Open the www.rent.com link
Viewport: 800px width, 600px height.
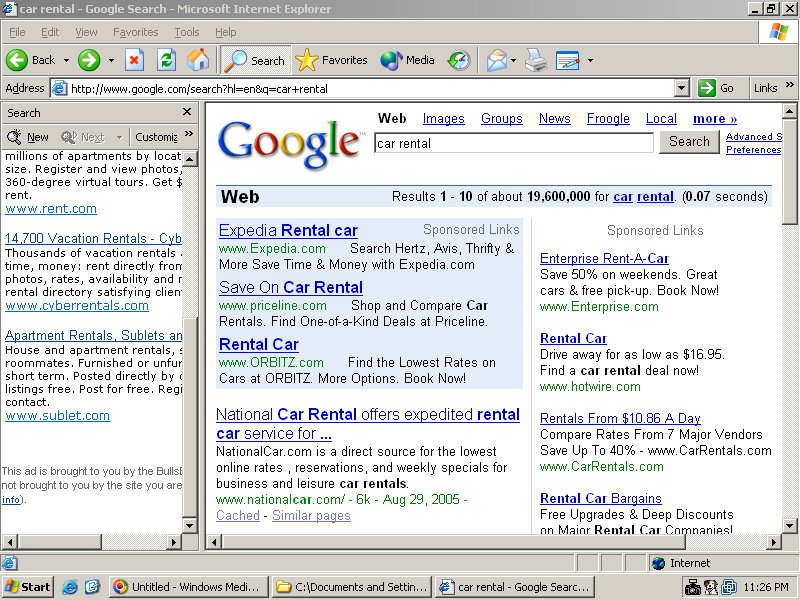(x=51, y=209)
